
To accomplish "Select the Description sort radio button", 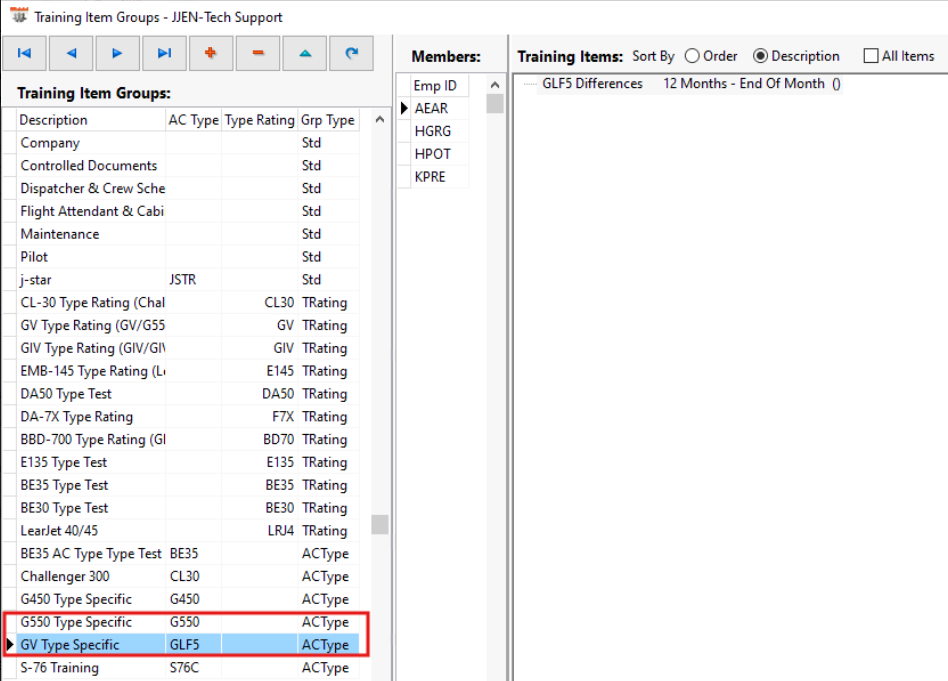I will 760,56.
